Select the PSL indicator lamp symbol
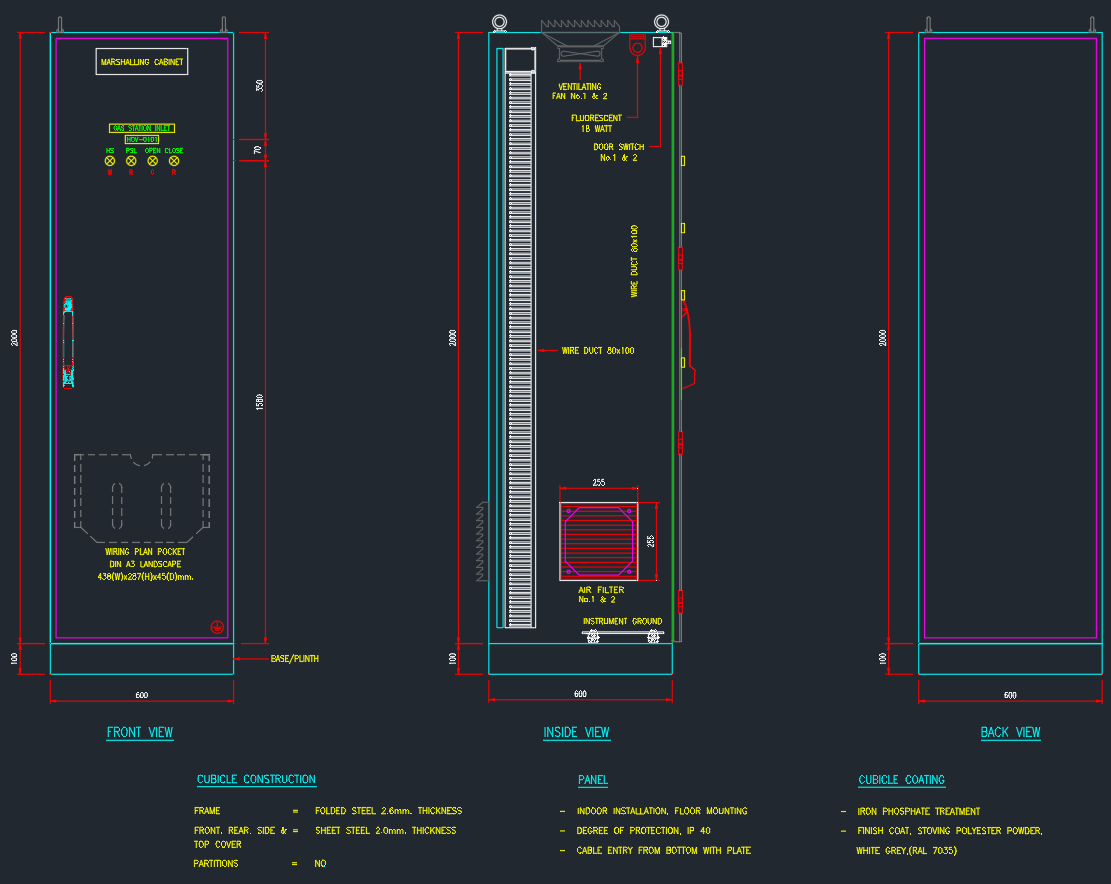Viewport: 1111px width, 884px height. [131, 160]
